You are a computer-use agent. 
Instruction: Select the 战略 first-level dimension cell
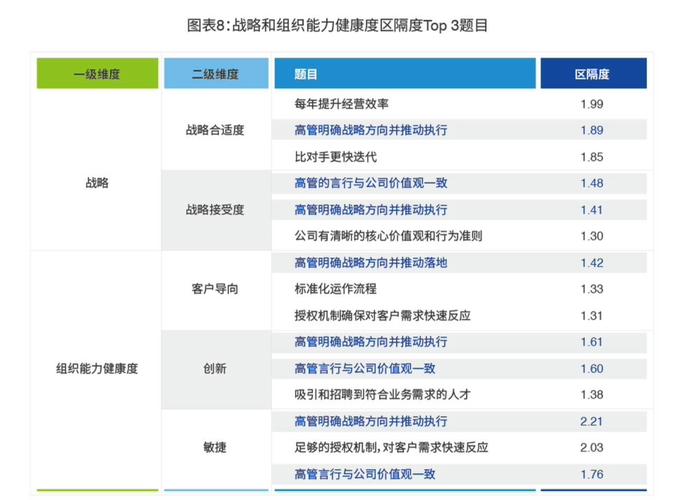coord(97,183)
